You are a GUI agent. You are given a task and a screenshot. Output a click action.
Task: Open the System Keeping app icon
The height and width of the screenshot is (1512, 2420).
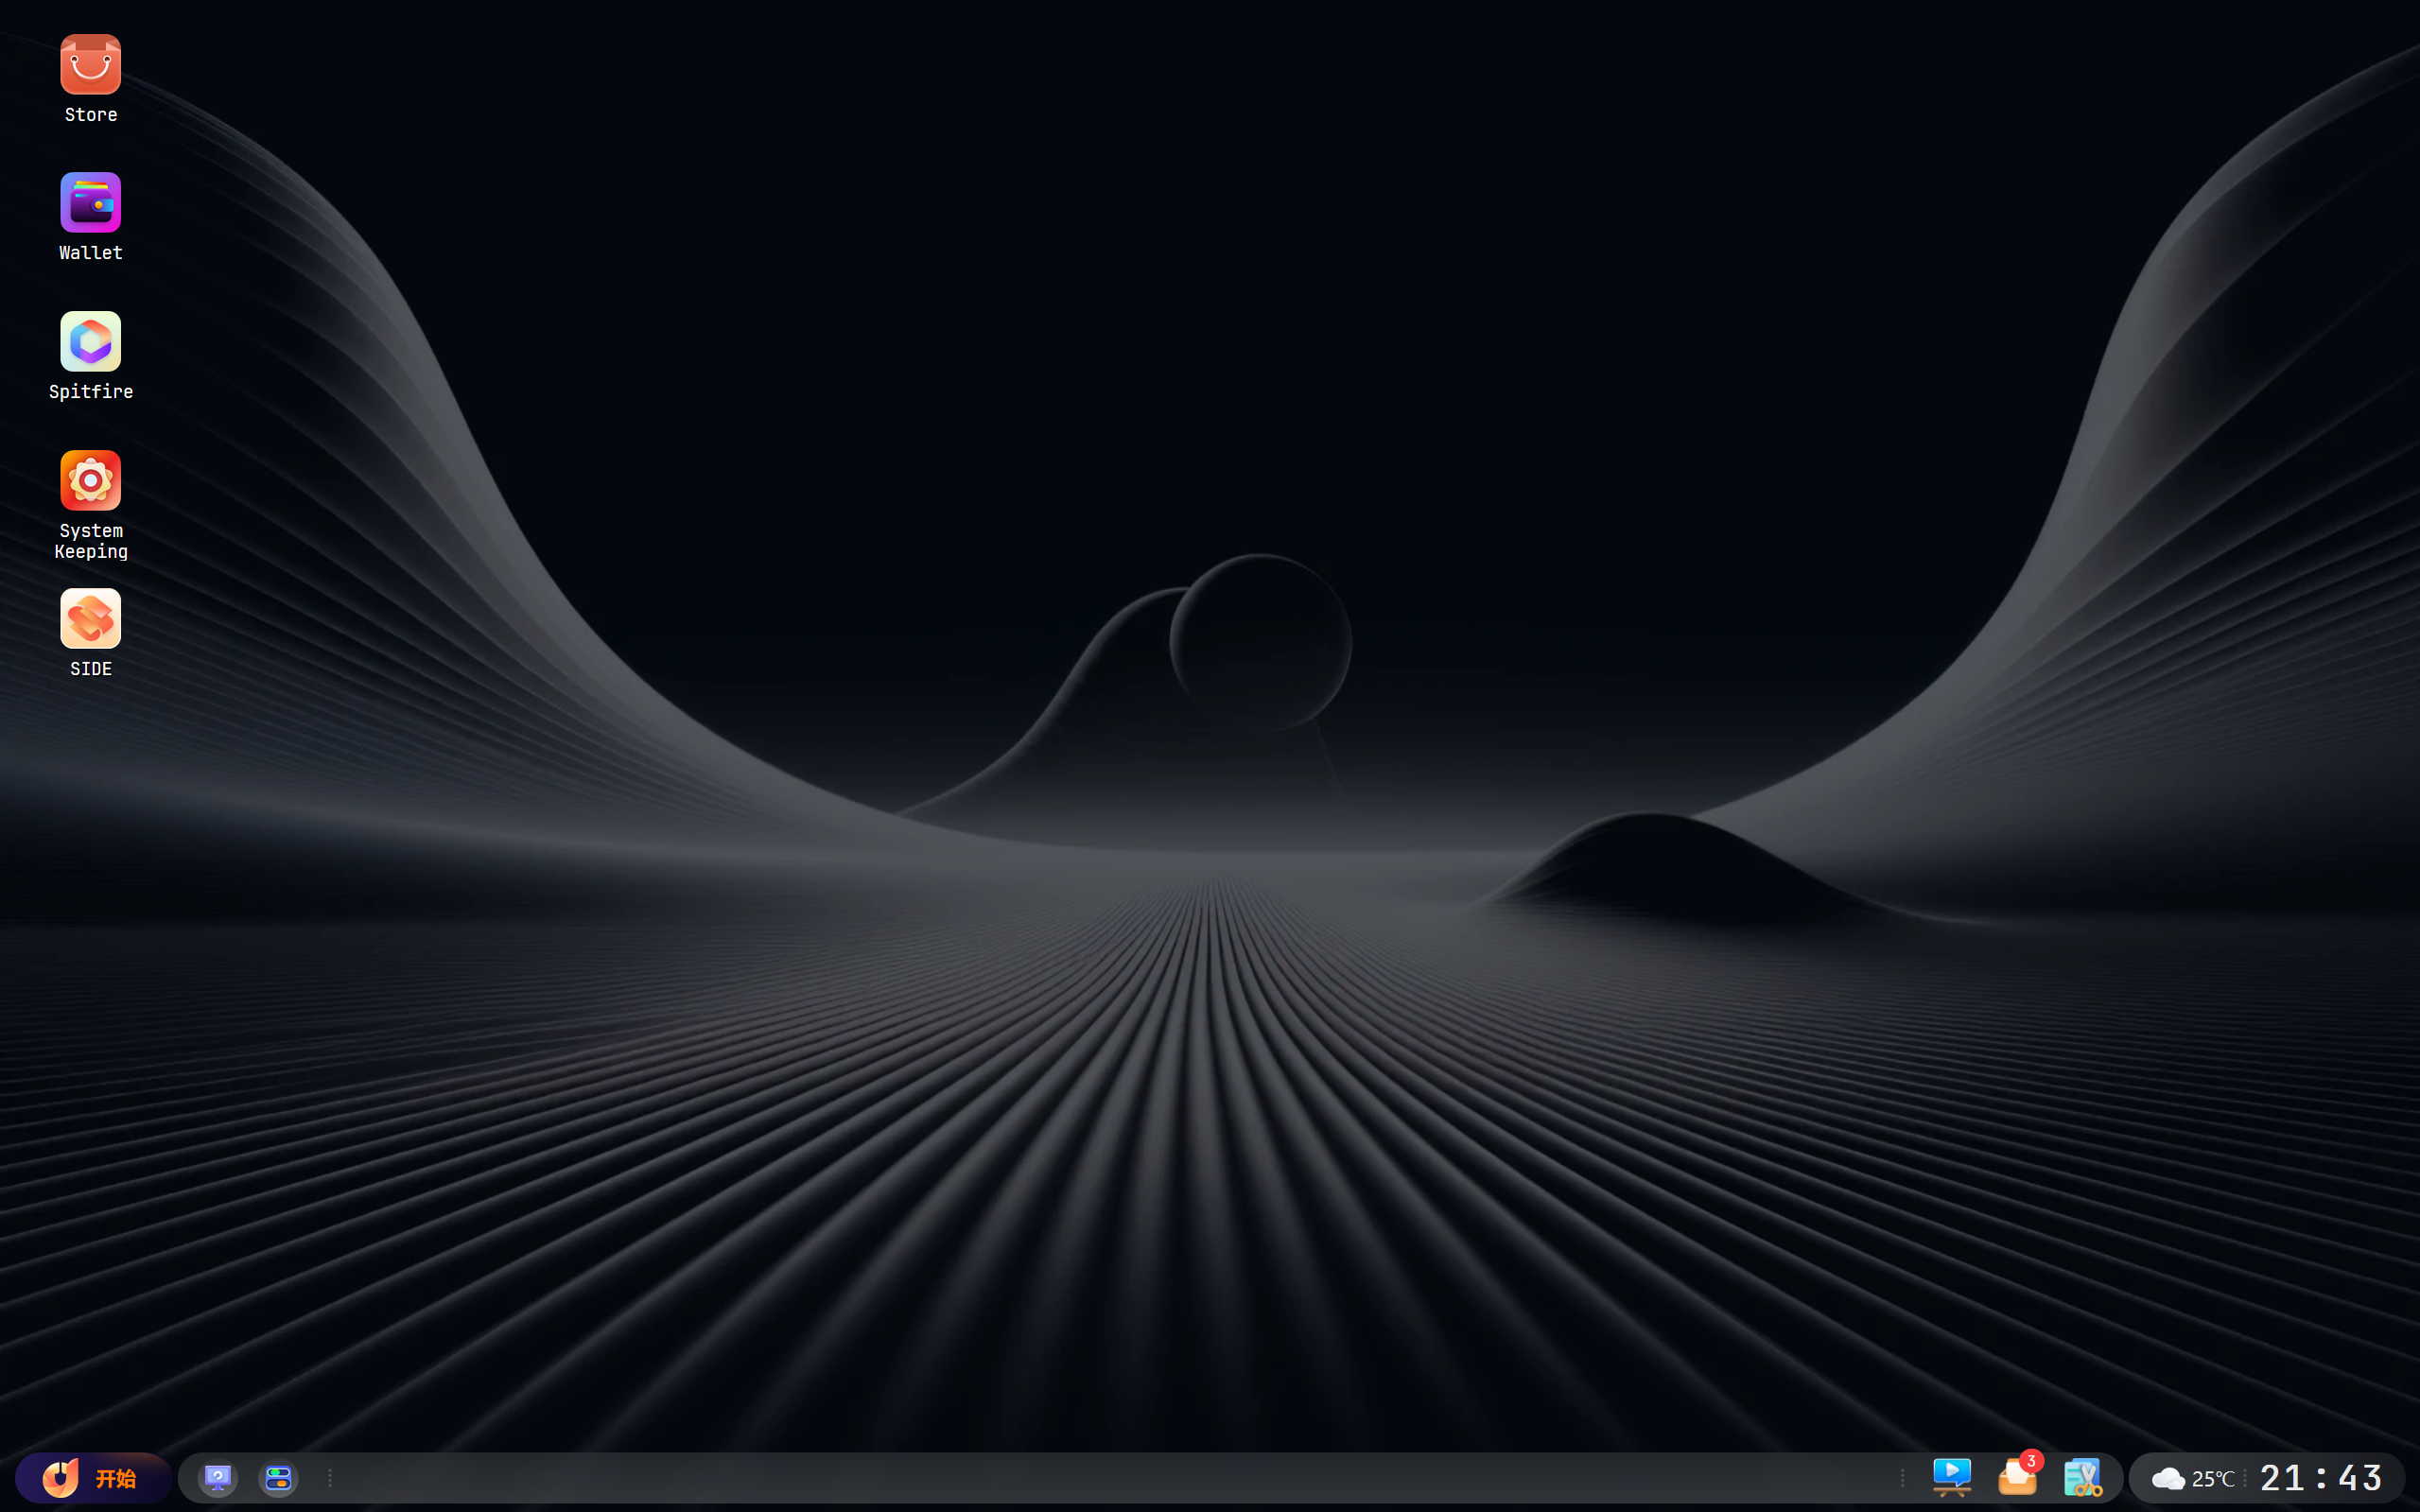[x=90, y=480]
